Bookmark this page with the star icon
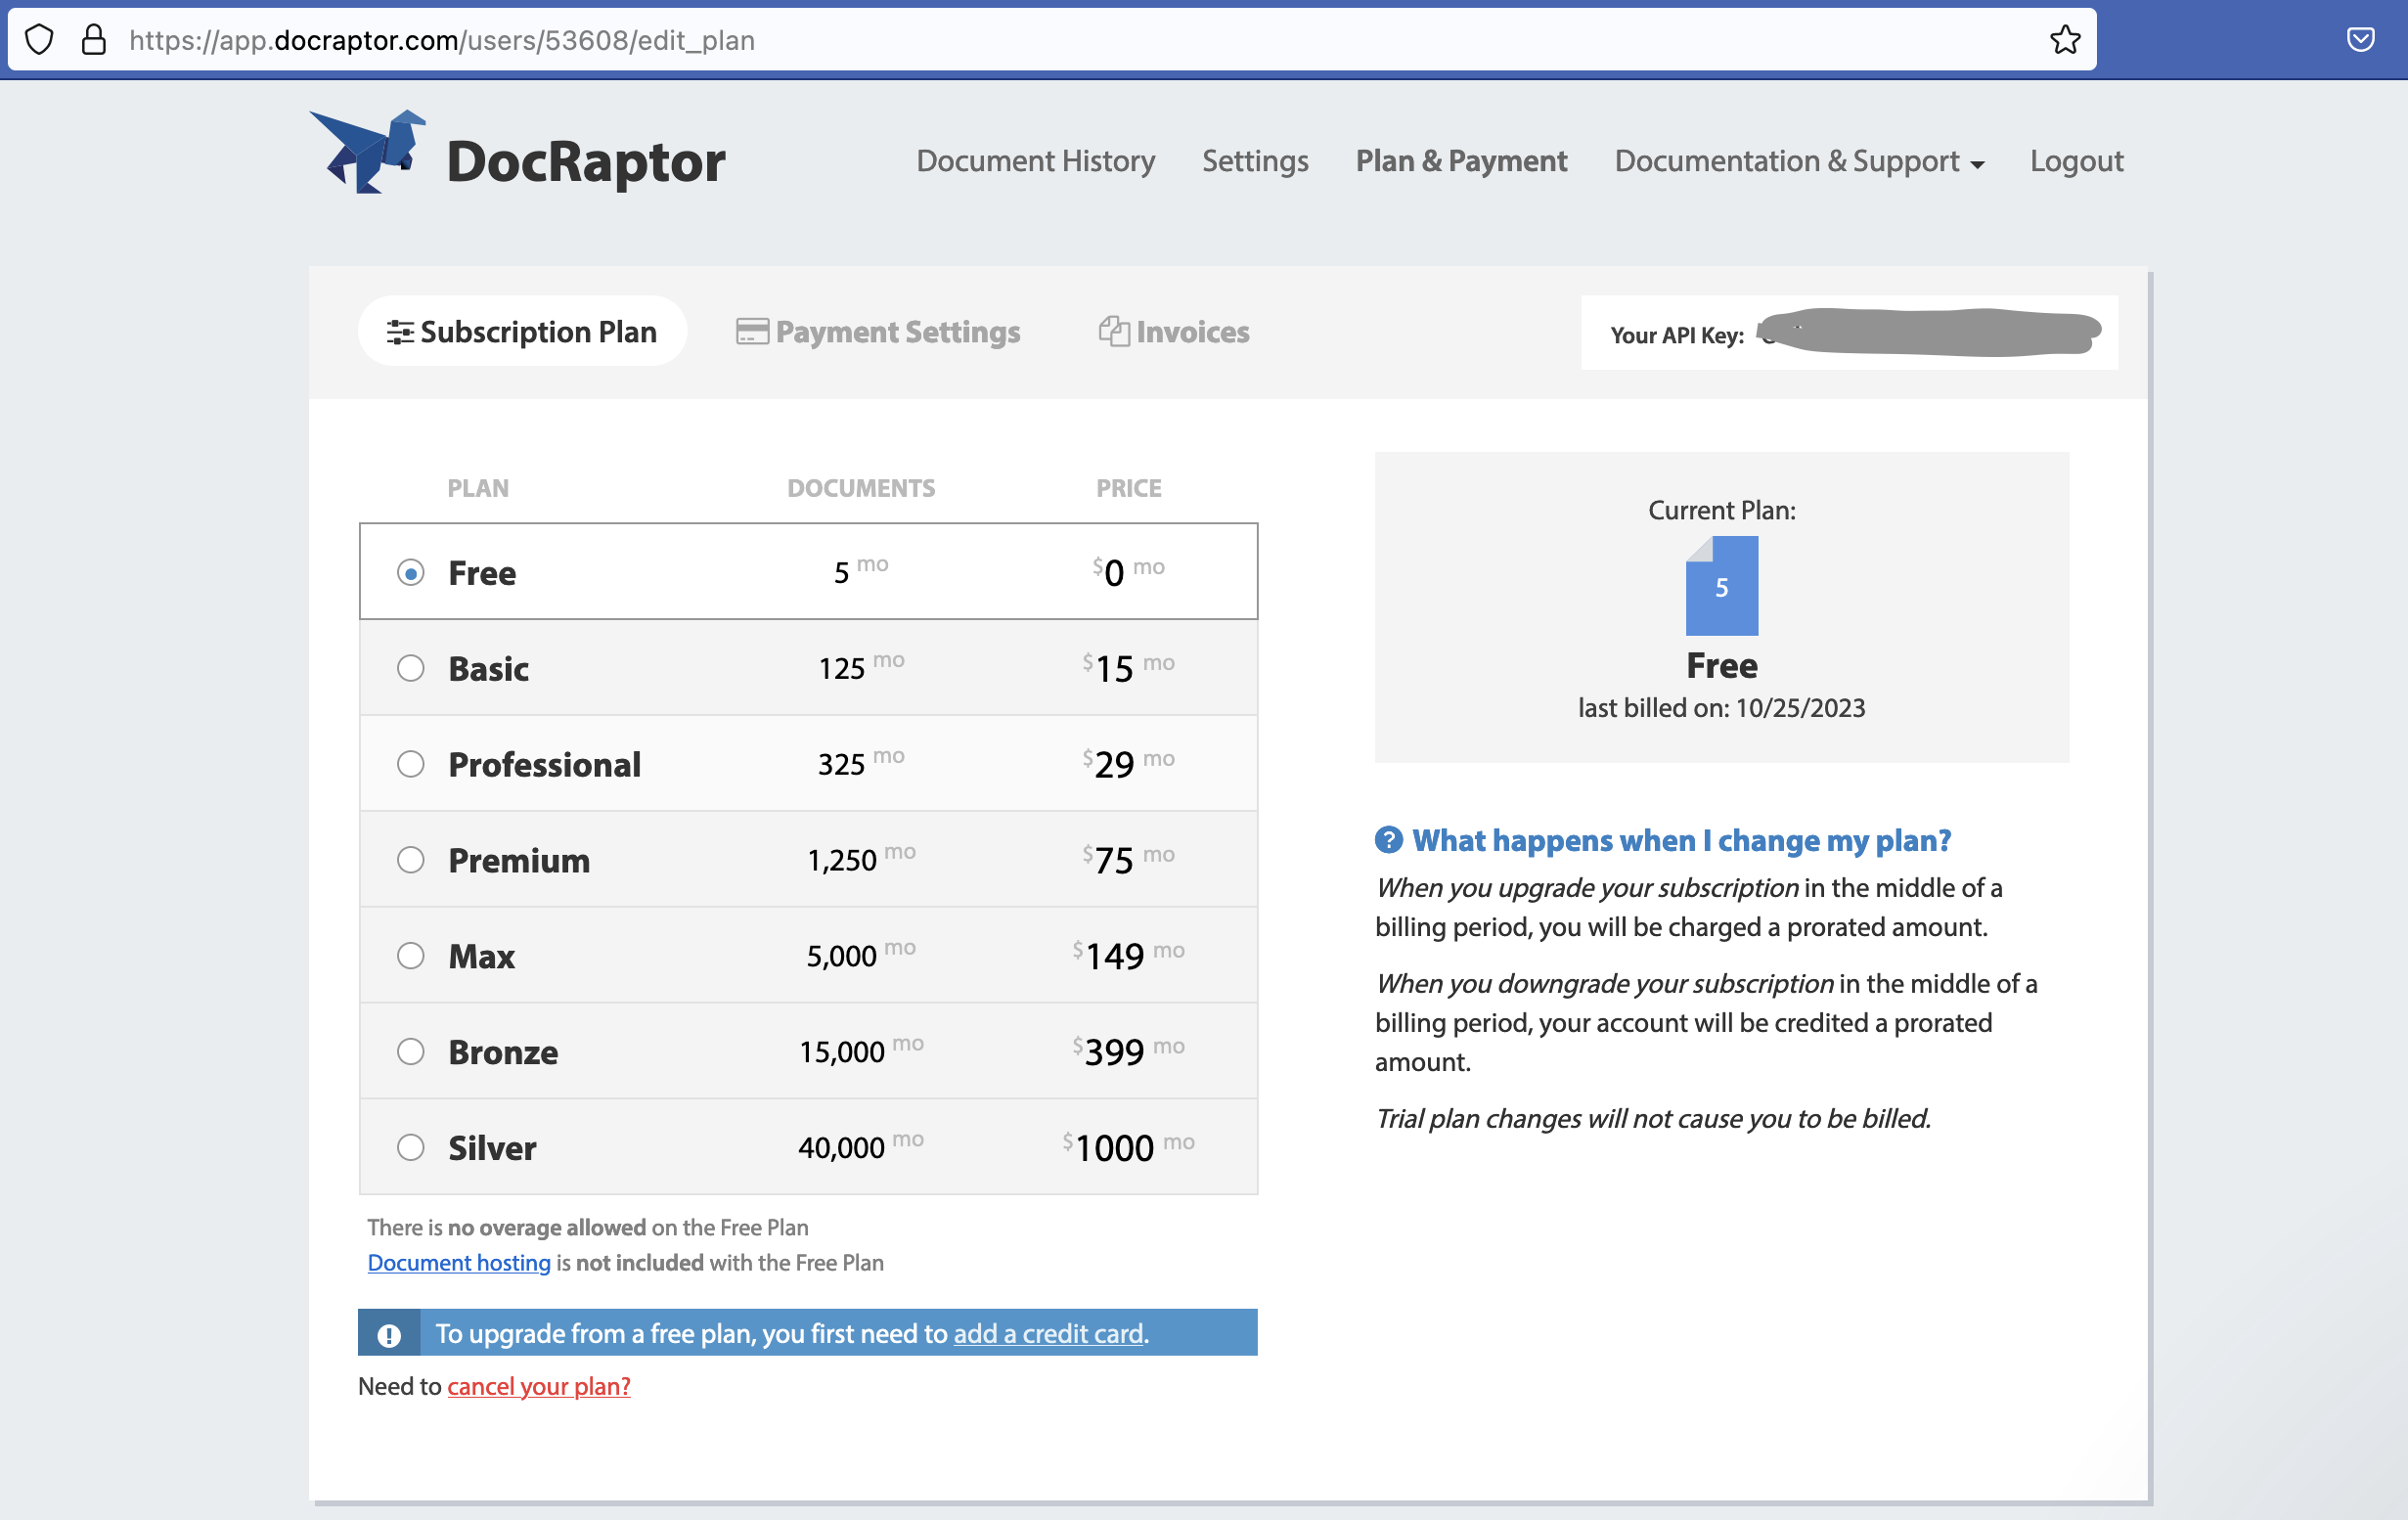This screenshot has height=1520, width=2408. tap(2065, 40)
